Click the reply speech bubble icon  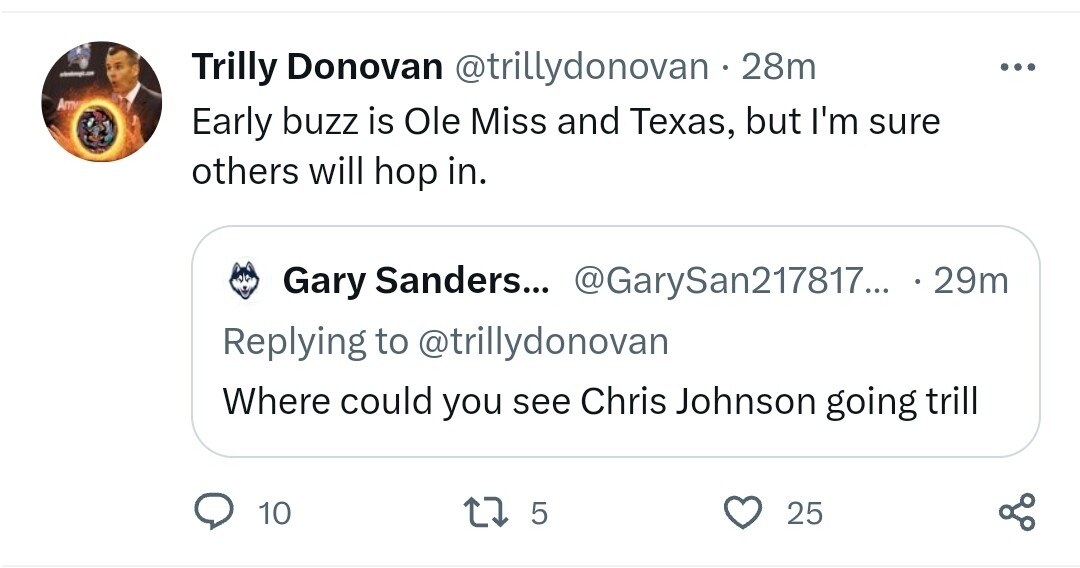[x=212, y=512]
